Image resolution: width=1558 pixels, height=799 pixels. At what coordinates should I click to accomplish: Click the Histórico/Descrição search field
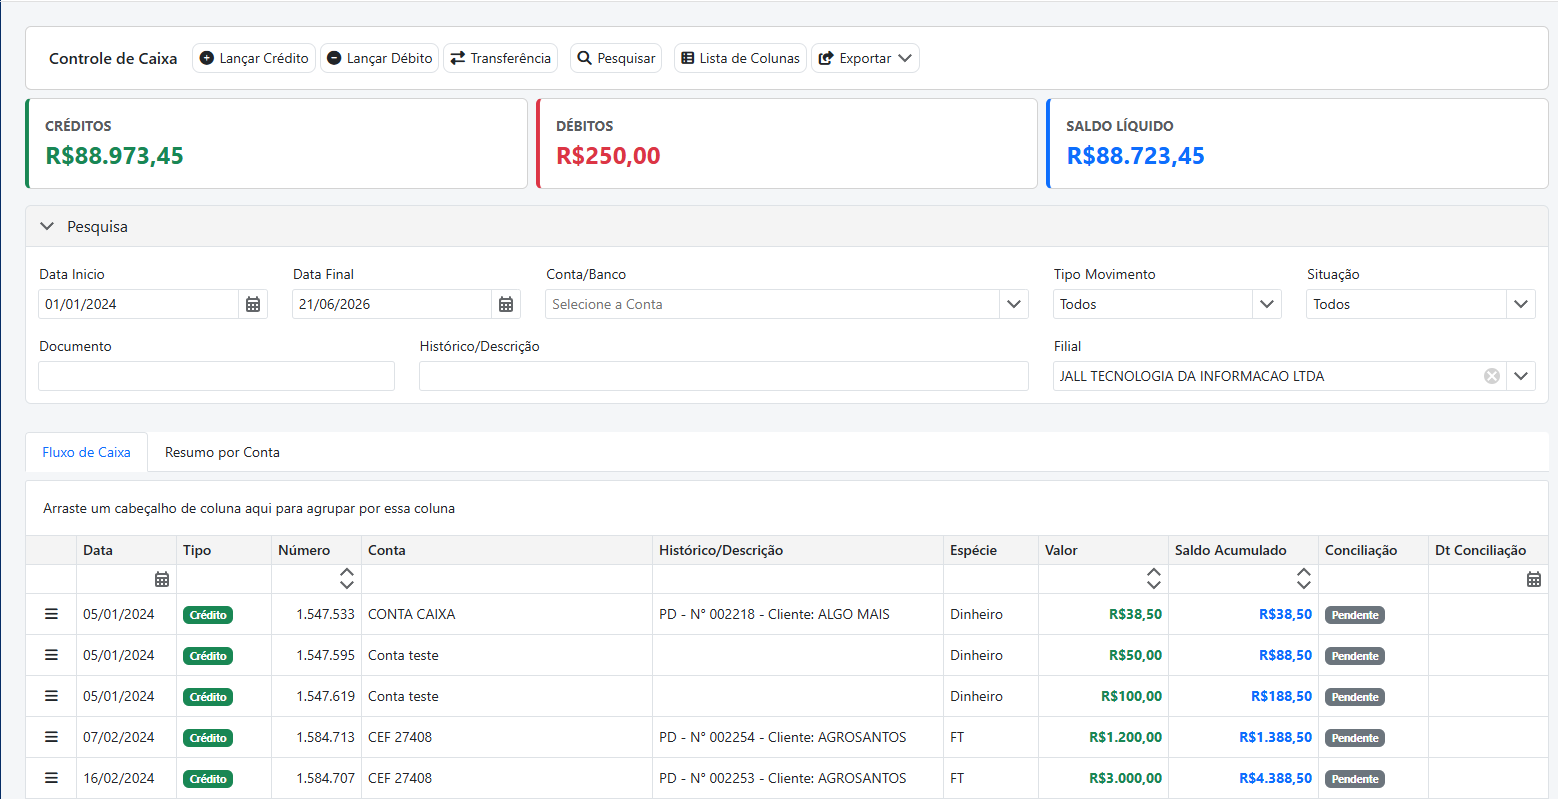tap(724, 376)
